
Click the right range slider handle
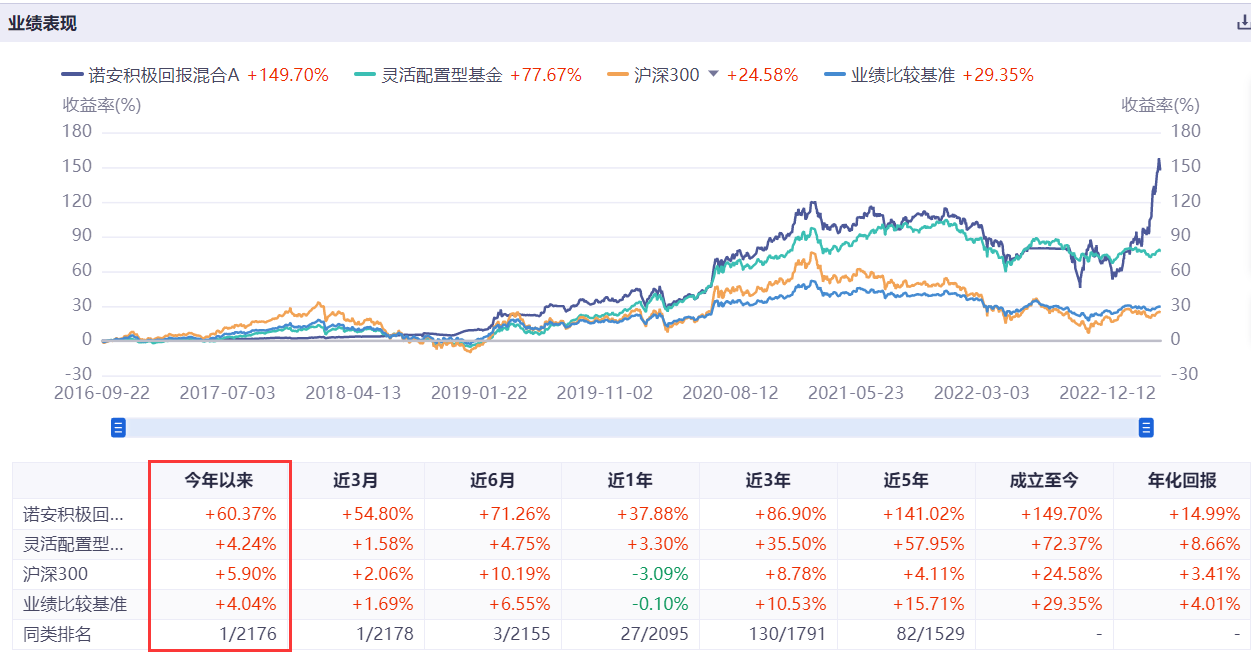click(1146, 428)
